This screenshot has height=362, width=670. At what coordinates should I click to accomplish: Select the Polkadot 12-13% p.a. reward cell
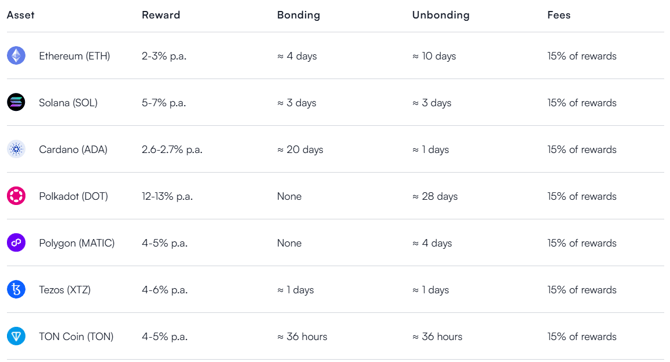[x=167, y=196]
